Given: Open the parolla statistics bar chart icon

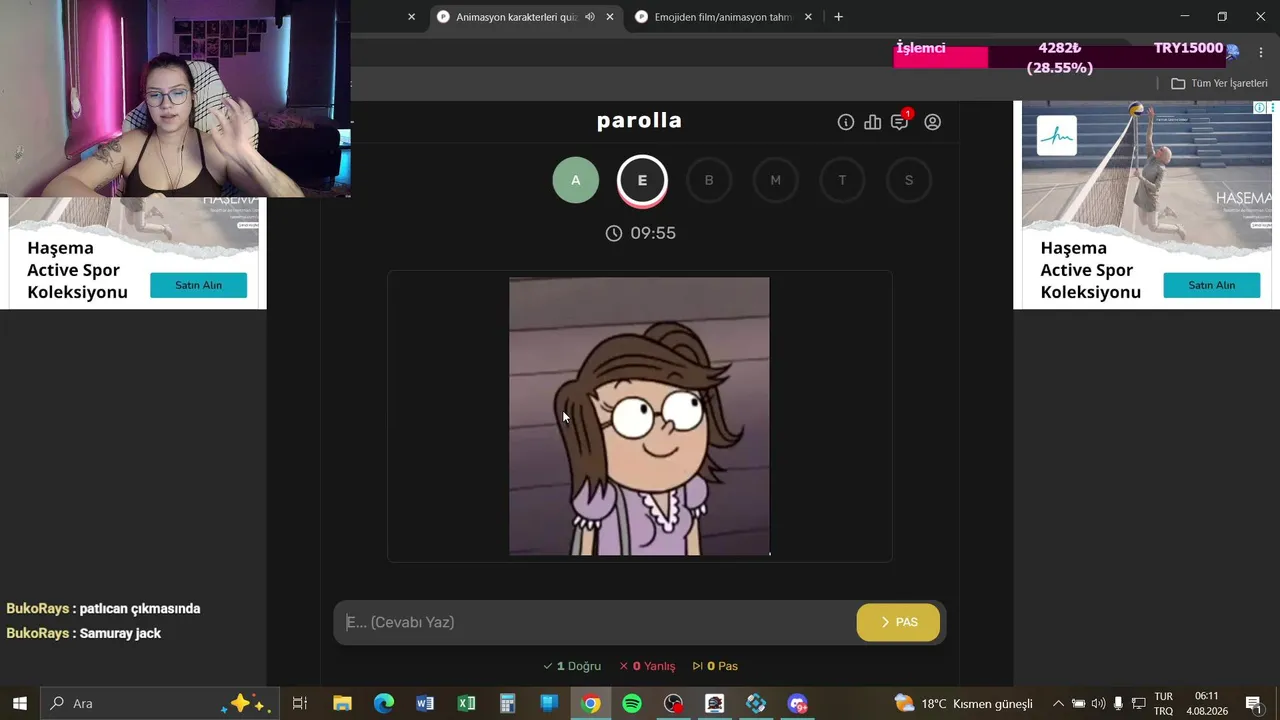Looking at the screenshot, I should coord(873,122).
